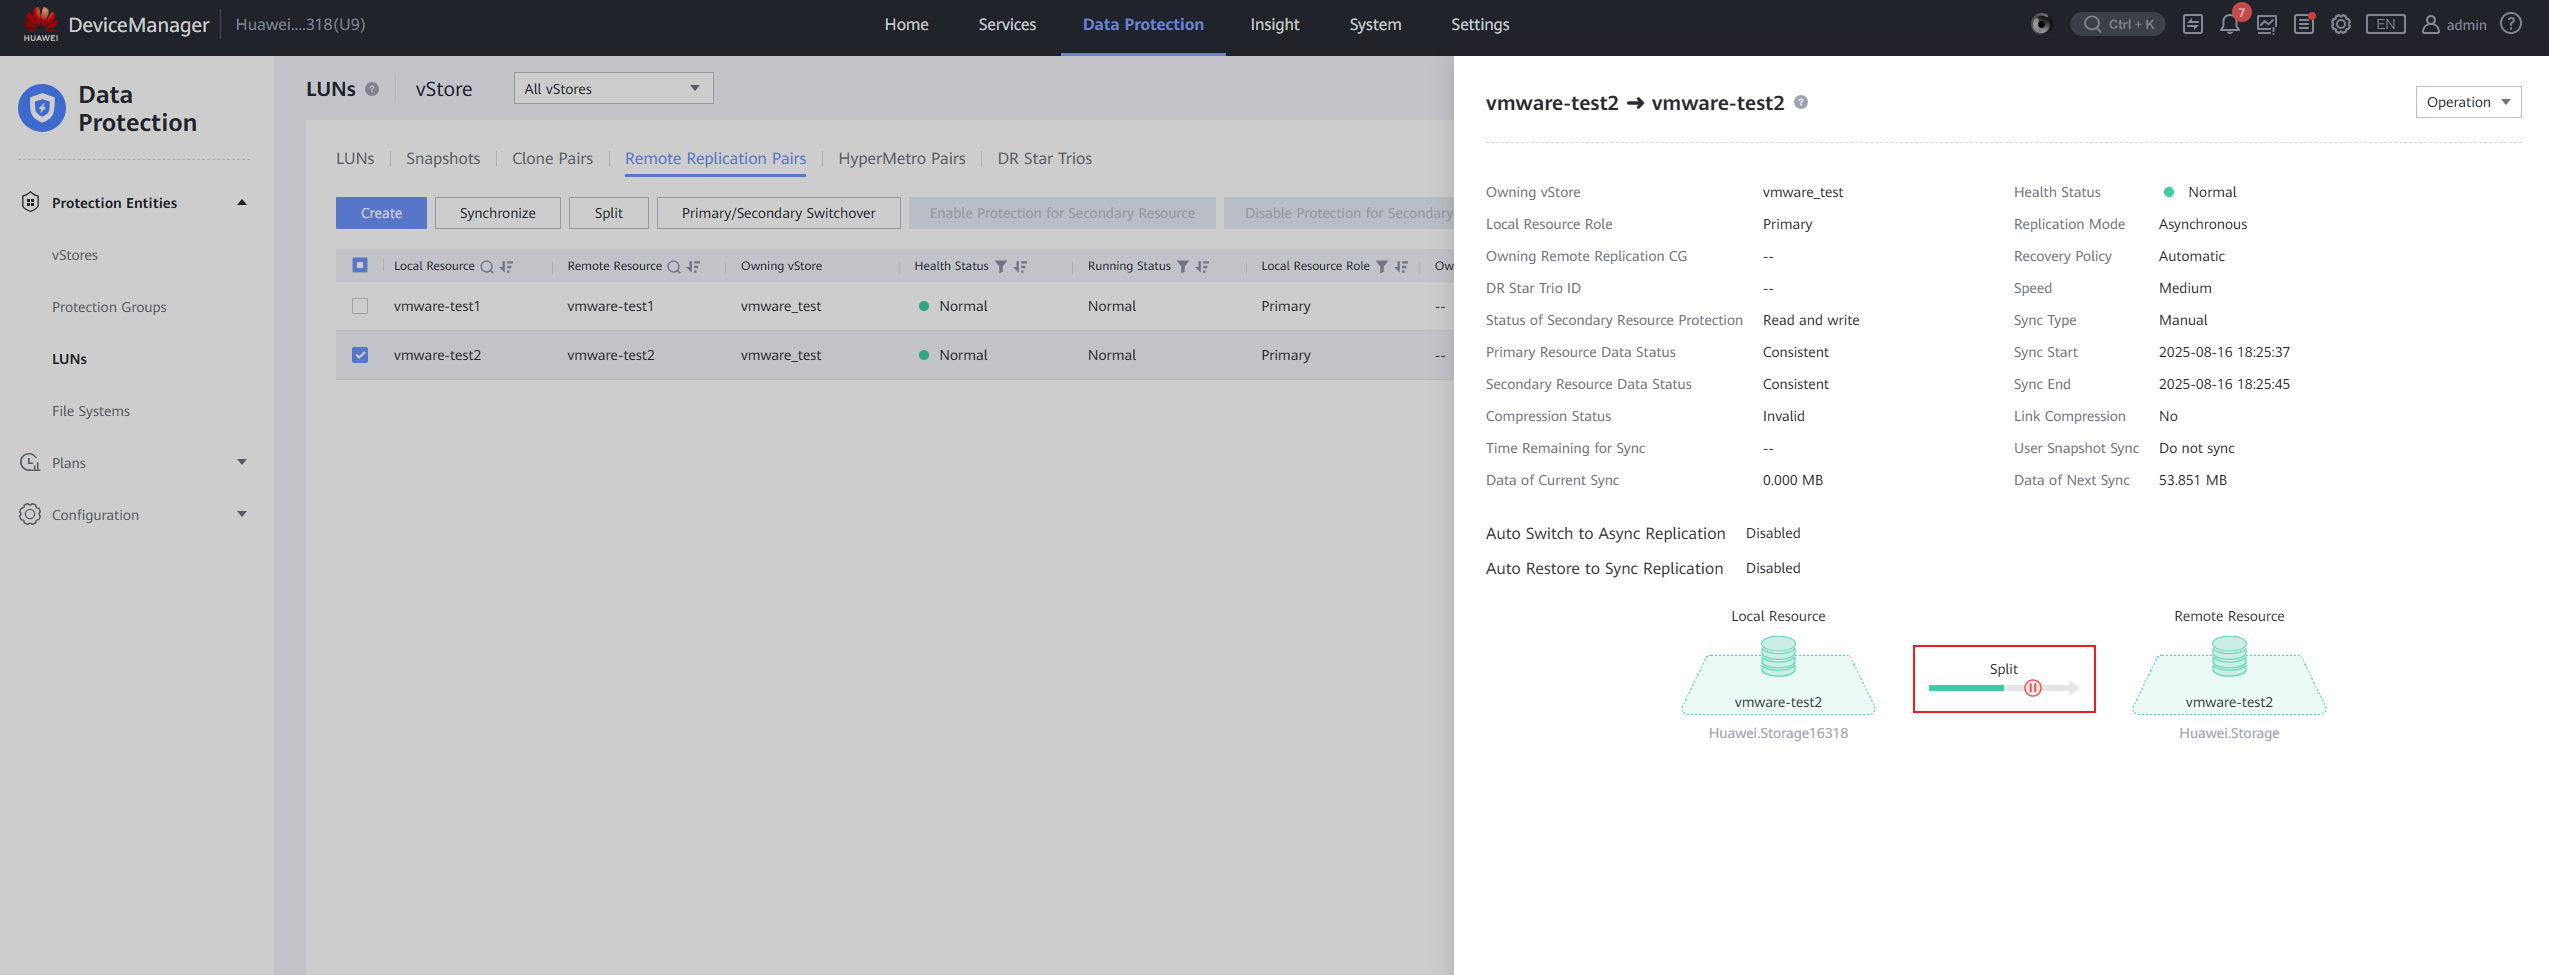The width and height of the screenshot is (2549, 975).
Task: Switch to the HyperMetro Pairs tab
Action: [902, 158]
